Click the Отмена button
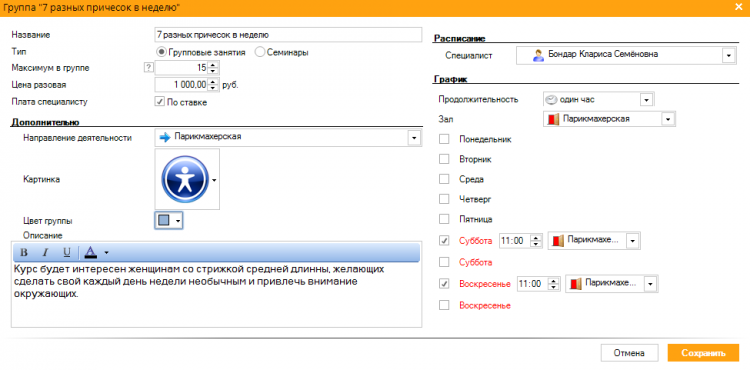Viewport: 750px width, 370px height. (x=629, y=353)
